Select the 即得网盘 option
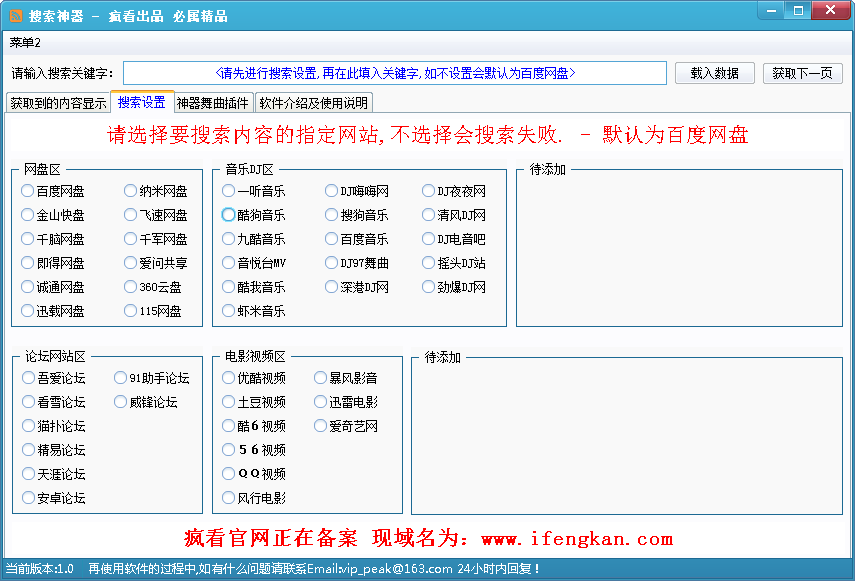 point(53,263)
